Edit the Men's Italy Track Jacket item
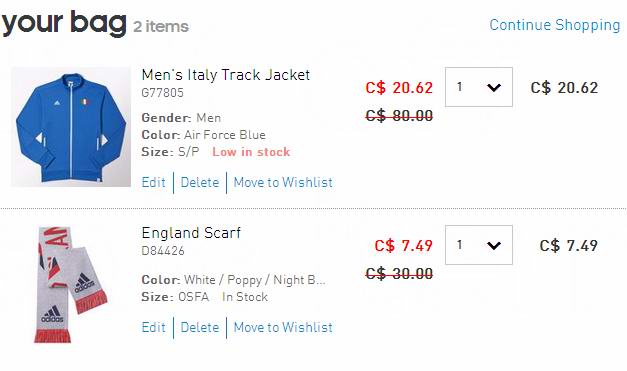The image size is (627, 371). pos(154,182)
